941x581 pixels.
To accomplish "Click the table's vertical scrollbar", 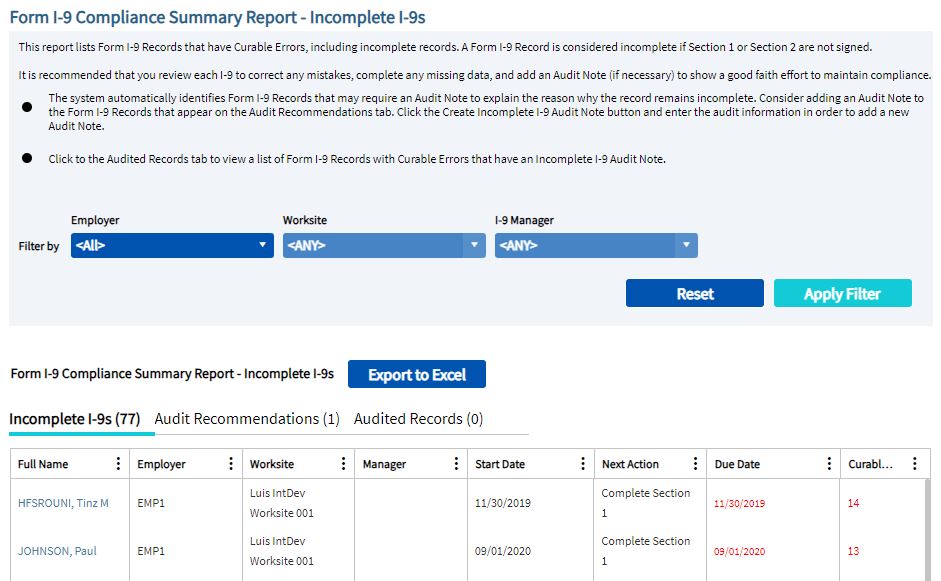I will tap(926, 529).
